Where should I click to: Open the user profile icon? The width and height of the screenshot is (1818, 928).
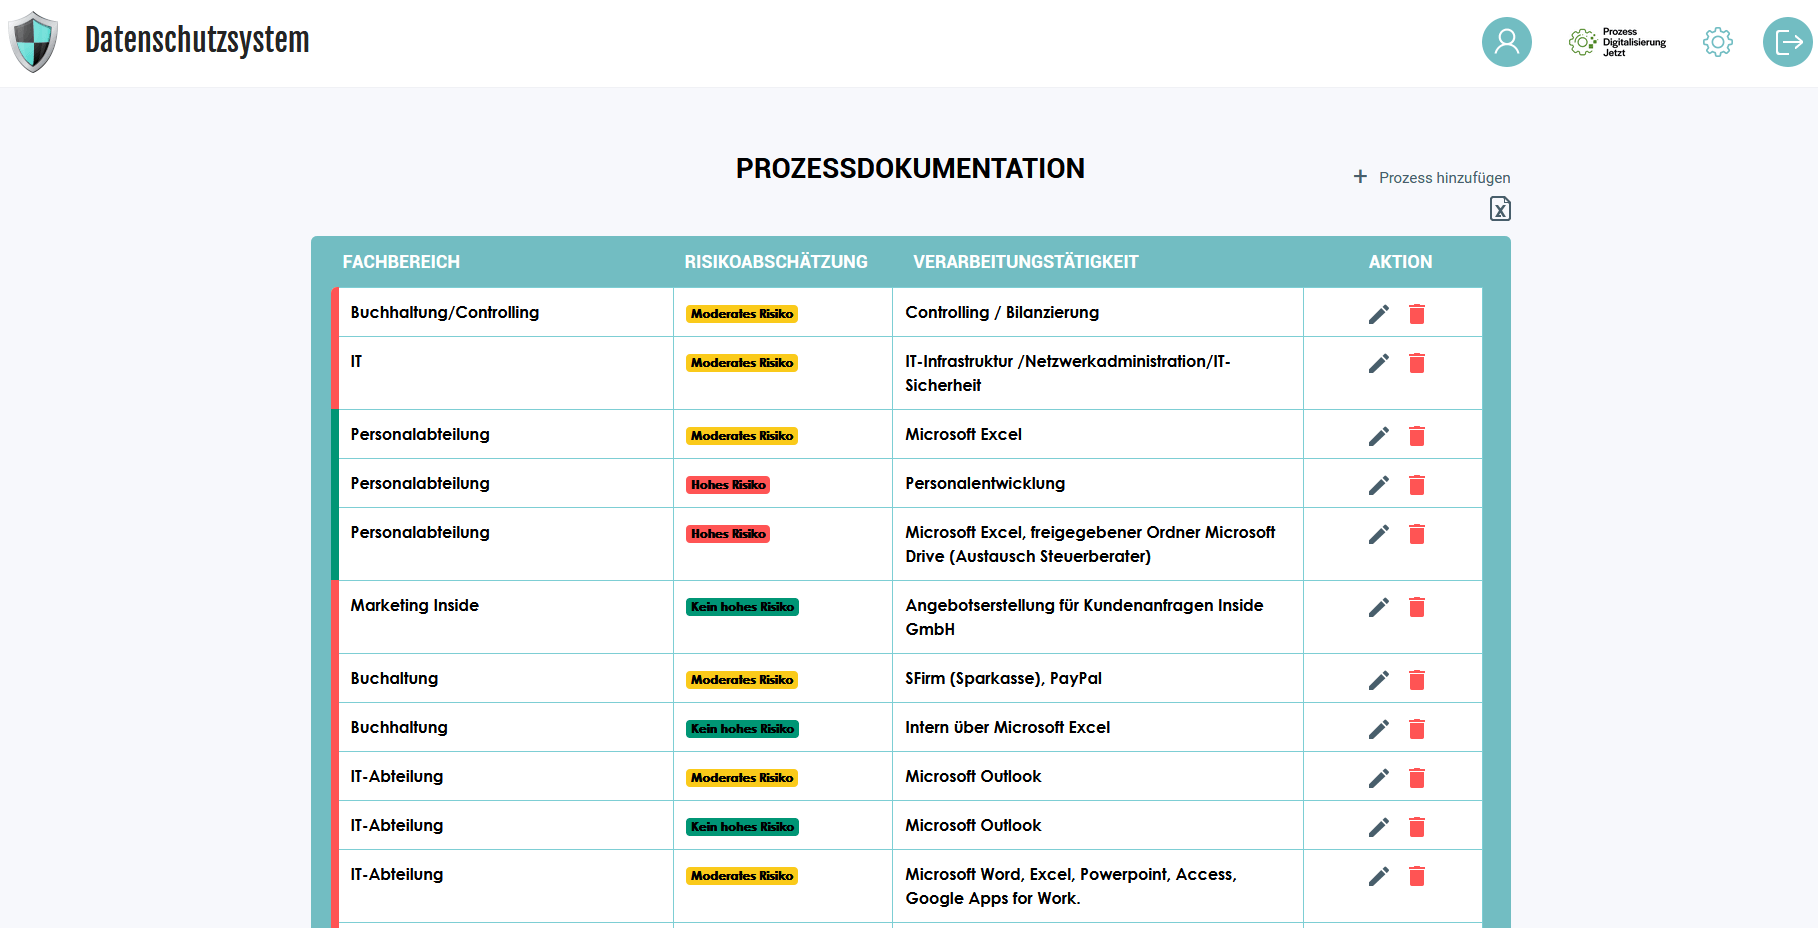[x=1506, y=42]
